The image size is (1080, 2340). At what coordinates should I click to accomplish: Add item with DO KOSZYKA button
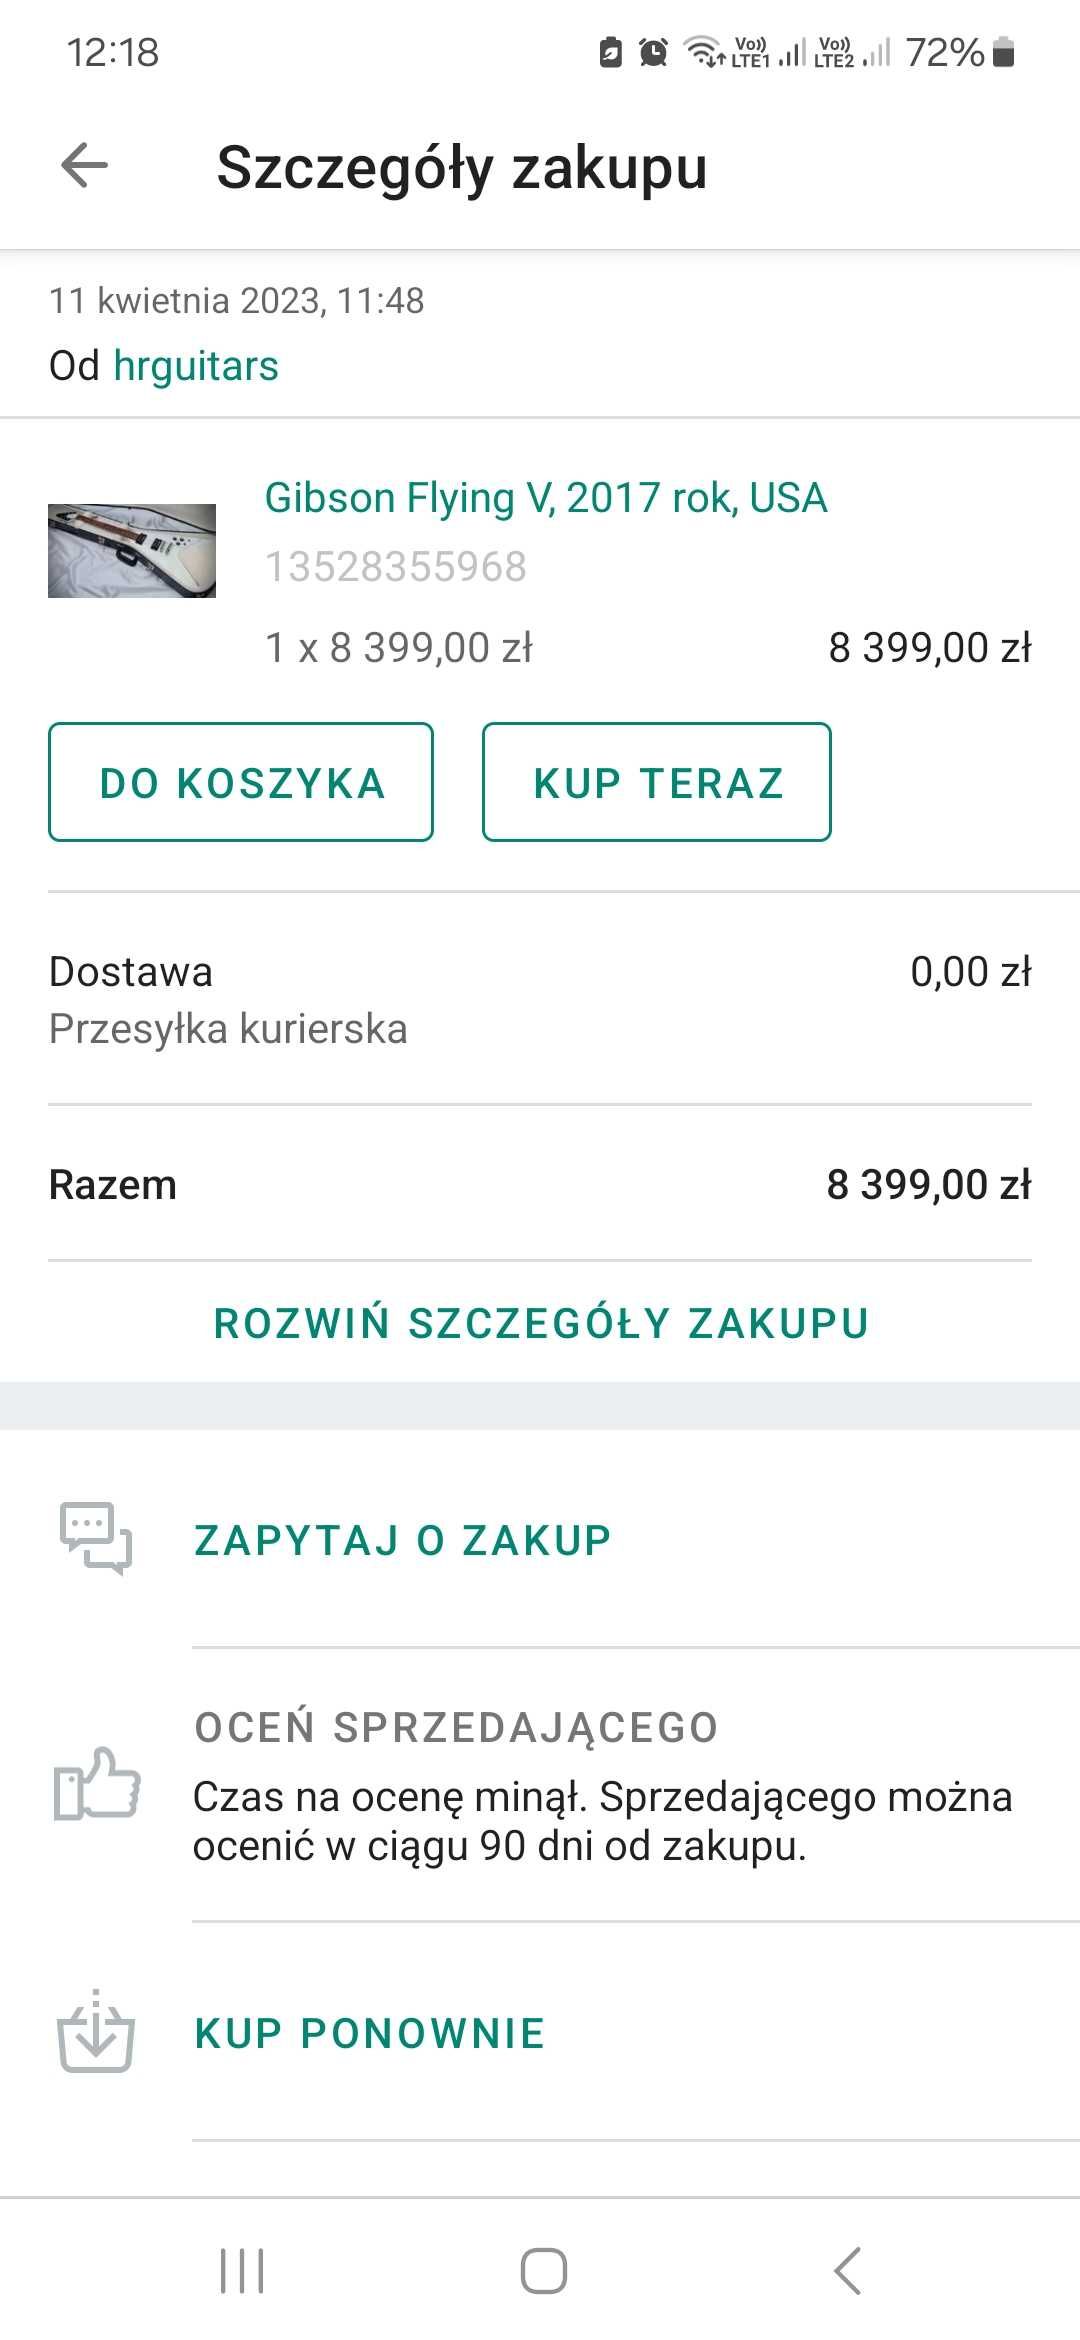[x=241, y=782]
